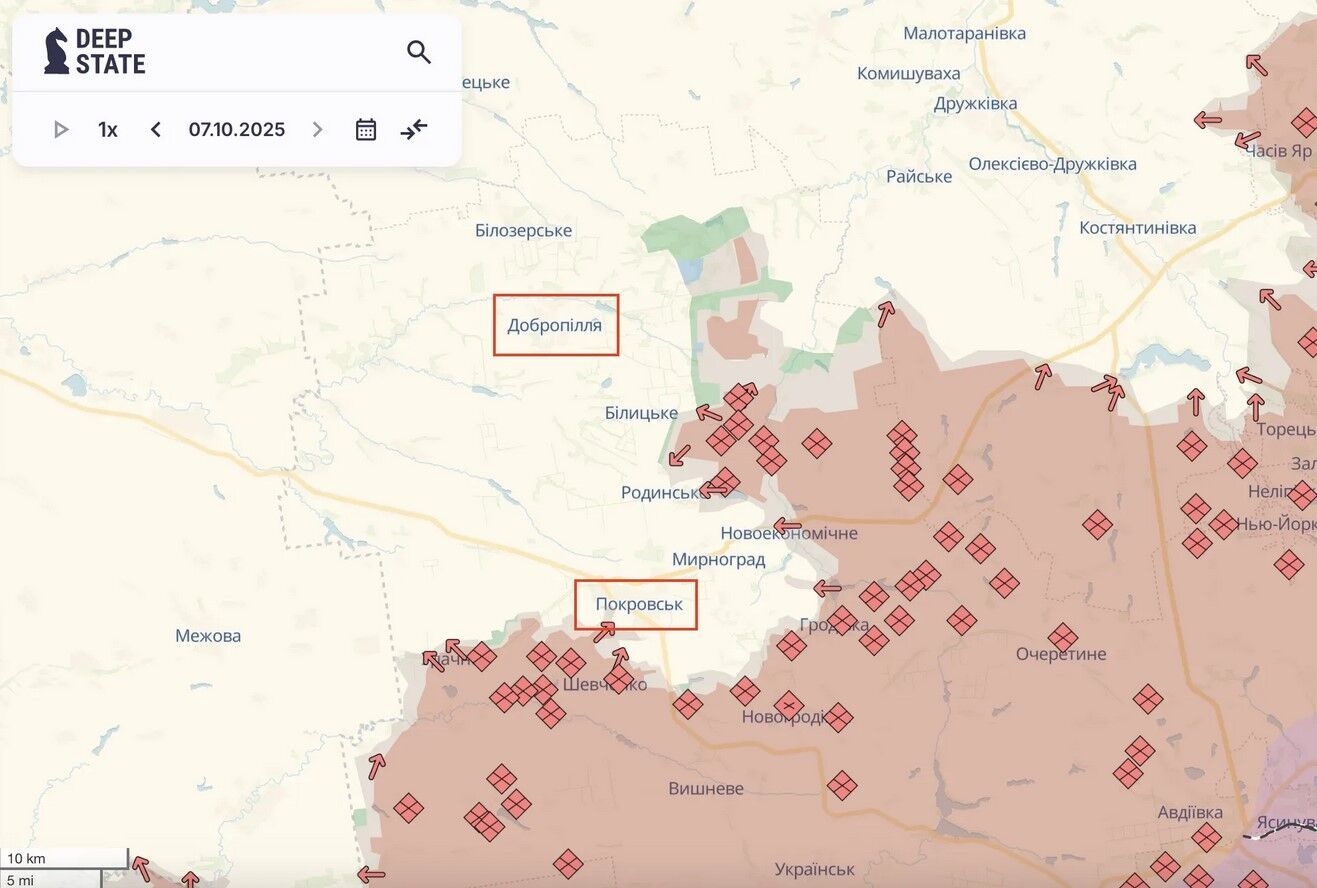Toggle playback speed from 1x

(107, 128)
